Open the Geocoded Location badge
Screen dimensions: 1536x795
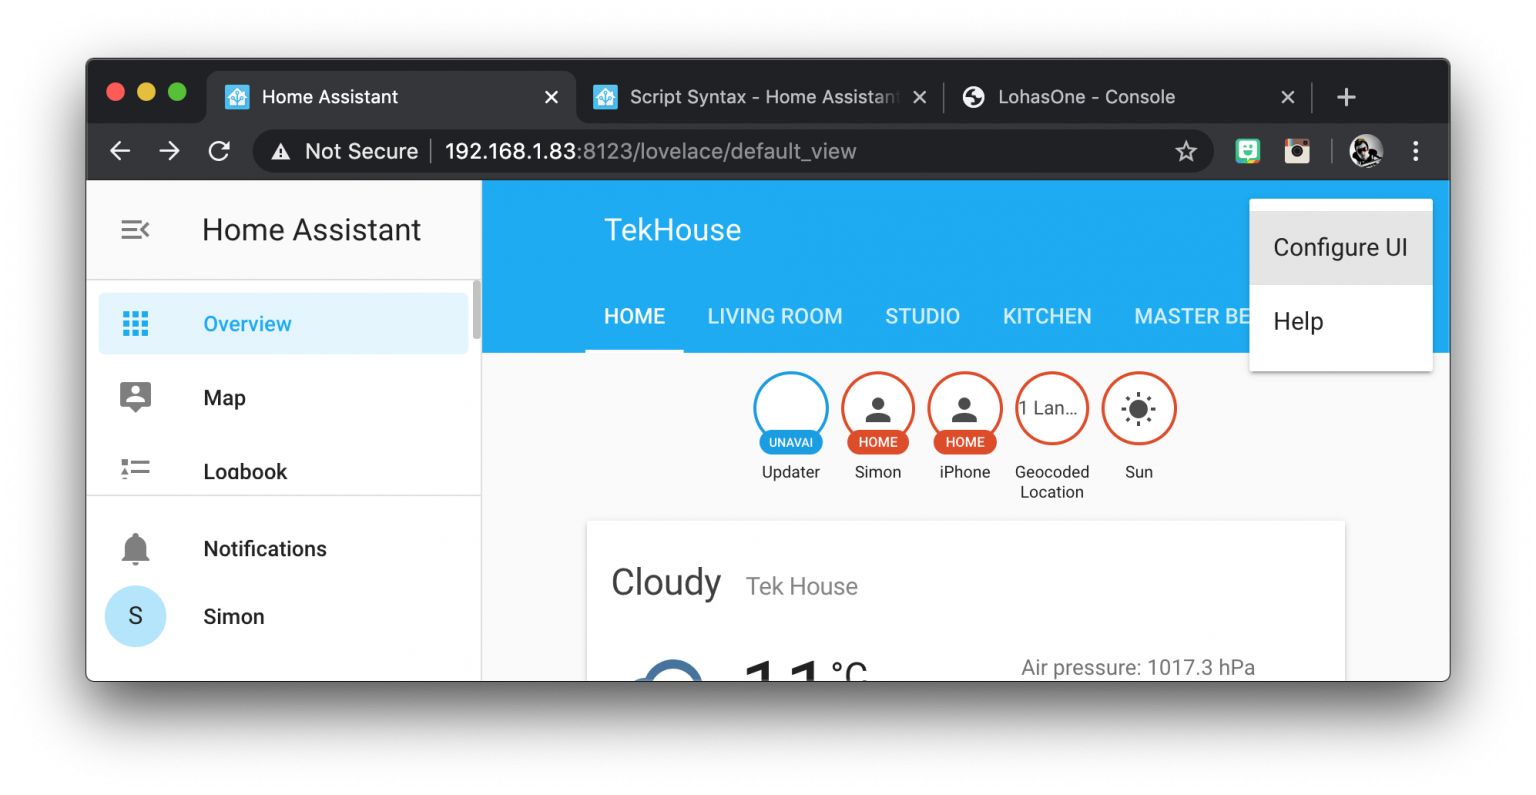click(x=1051, y=409)
